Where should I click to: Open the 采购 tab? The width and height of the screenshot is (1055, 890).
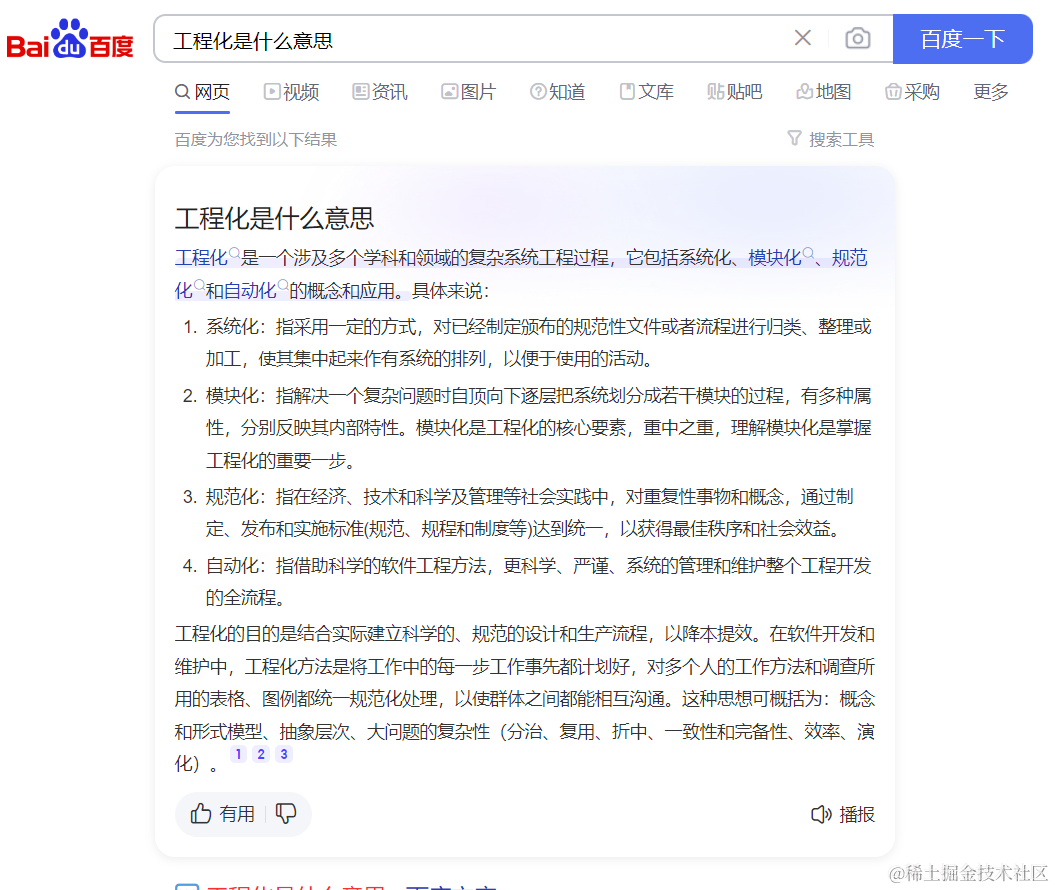[912, 91]
